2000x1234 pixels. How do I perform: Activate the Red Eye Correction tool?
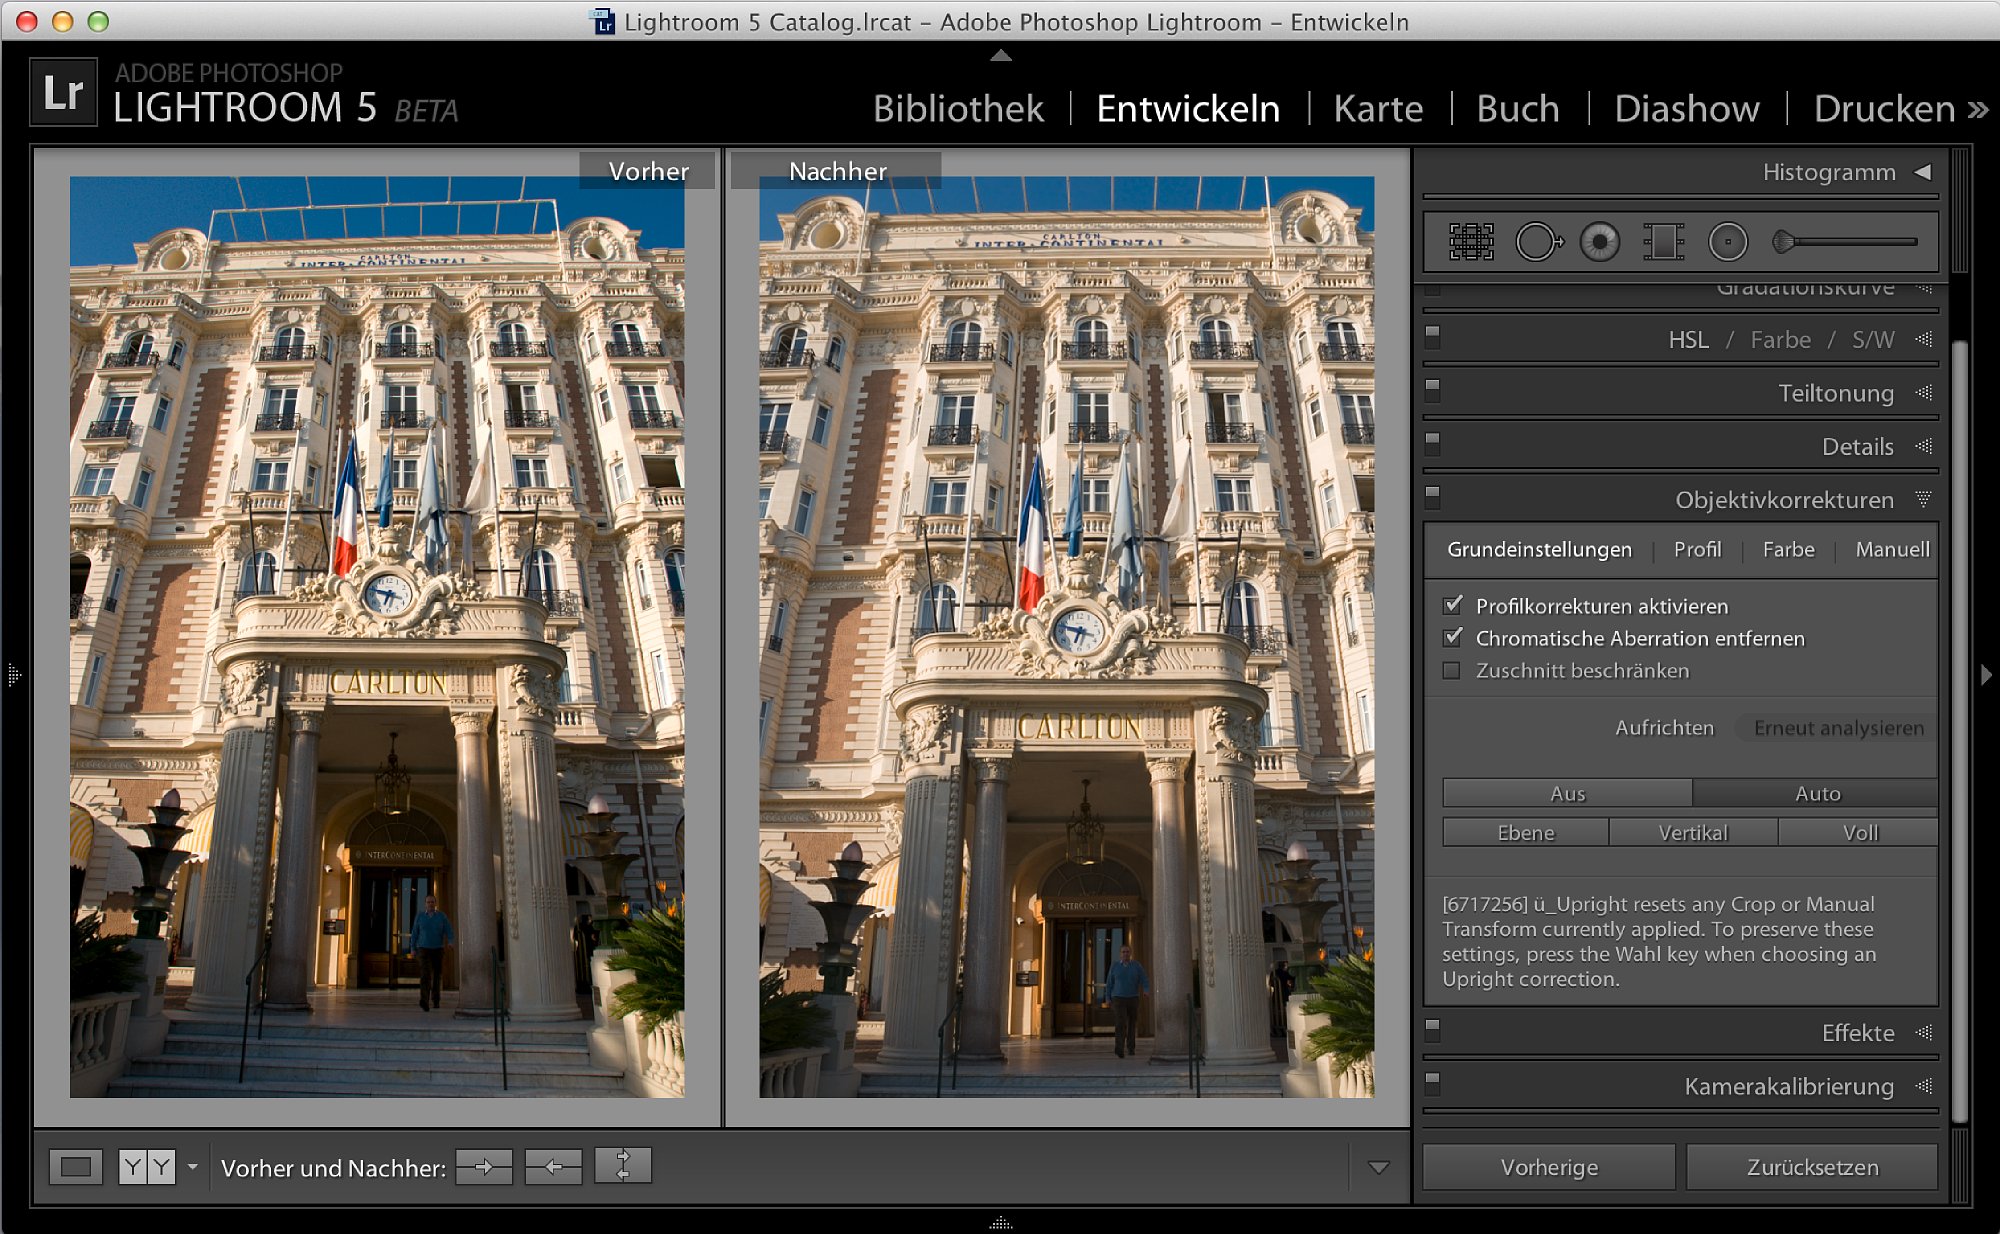click(x=1600, y=242)
